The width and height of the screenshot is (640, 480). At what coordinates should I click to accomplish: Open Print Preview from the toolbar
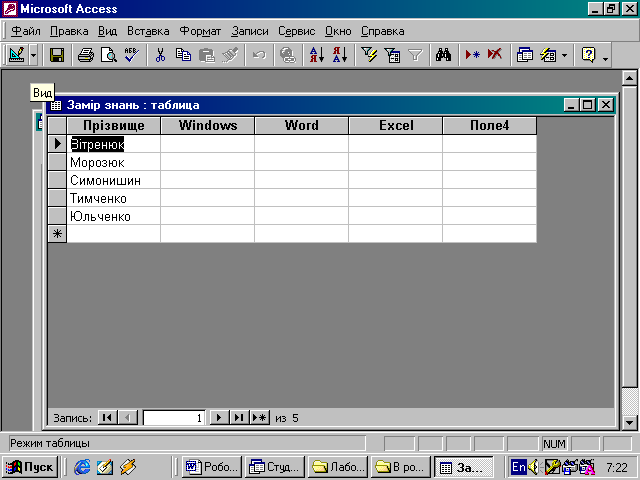pyautogui.click(x=109, y=55)
